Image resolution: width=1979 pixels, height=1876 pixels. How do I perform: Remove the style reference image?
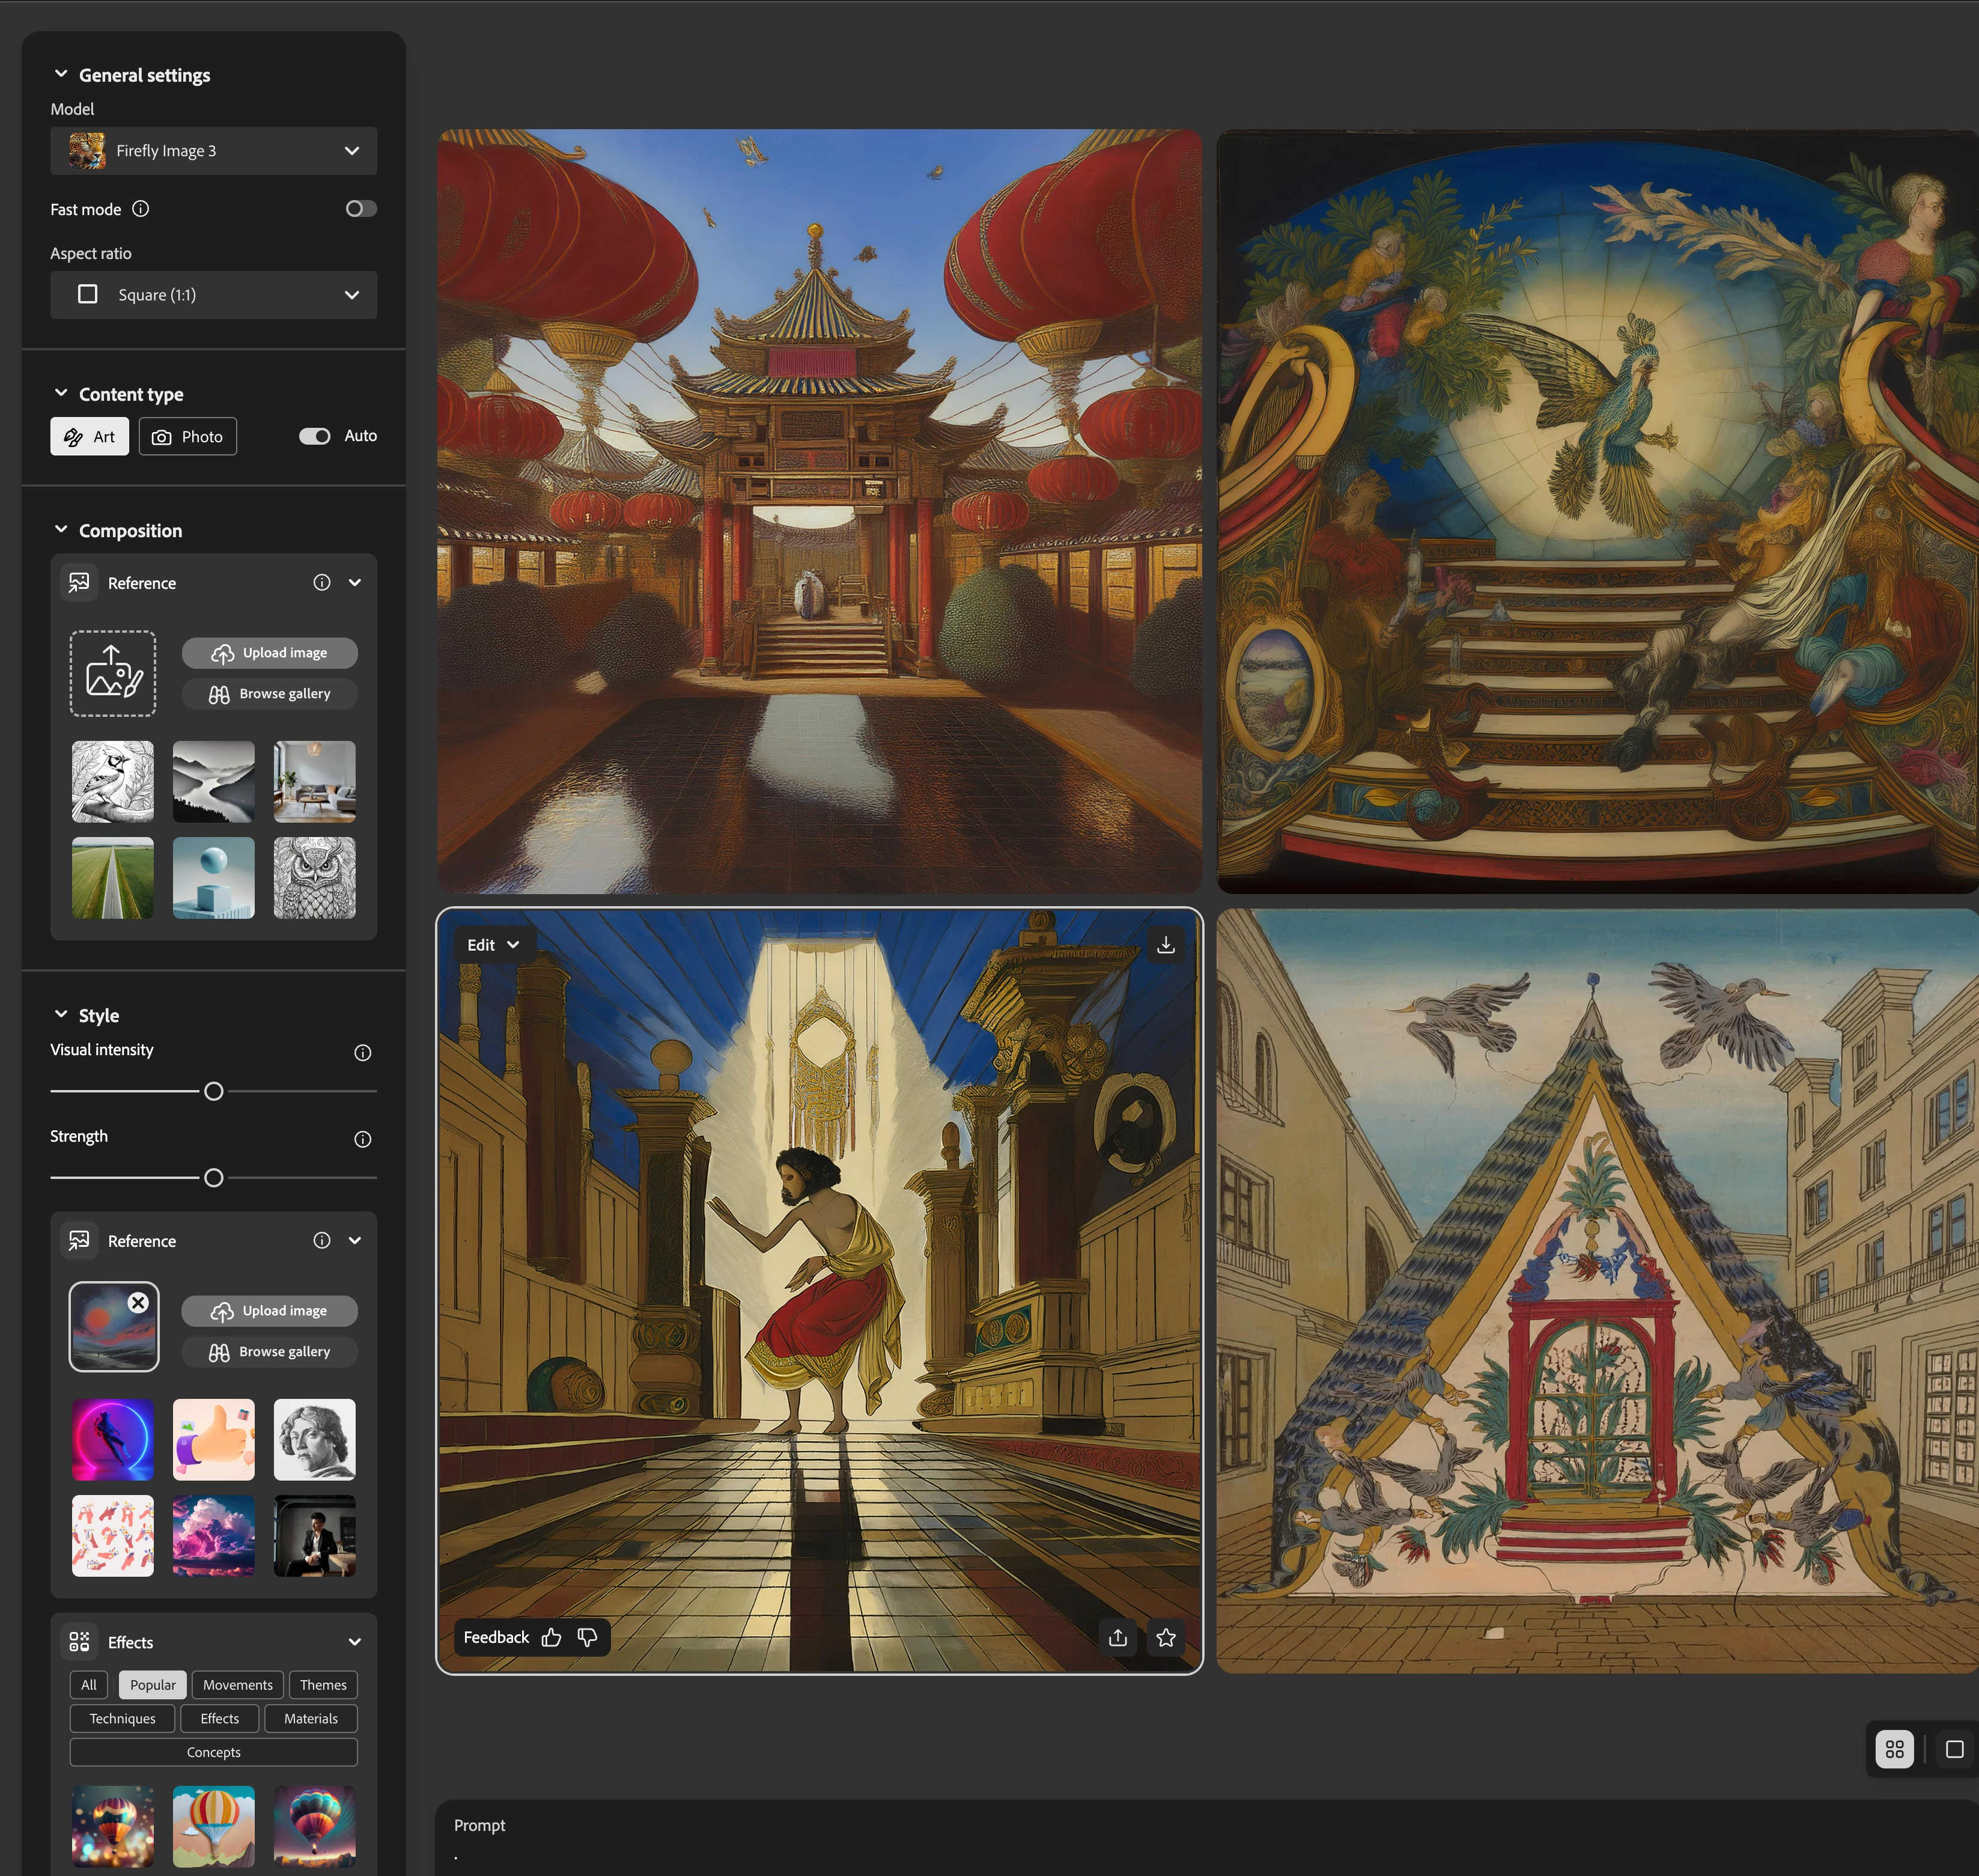(x=138, y=1302)
